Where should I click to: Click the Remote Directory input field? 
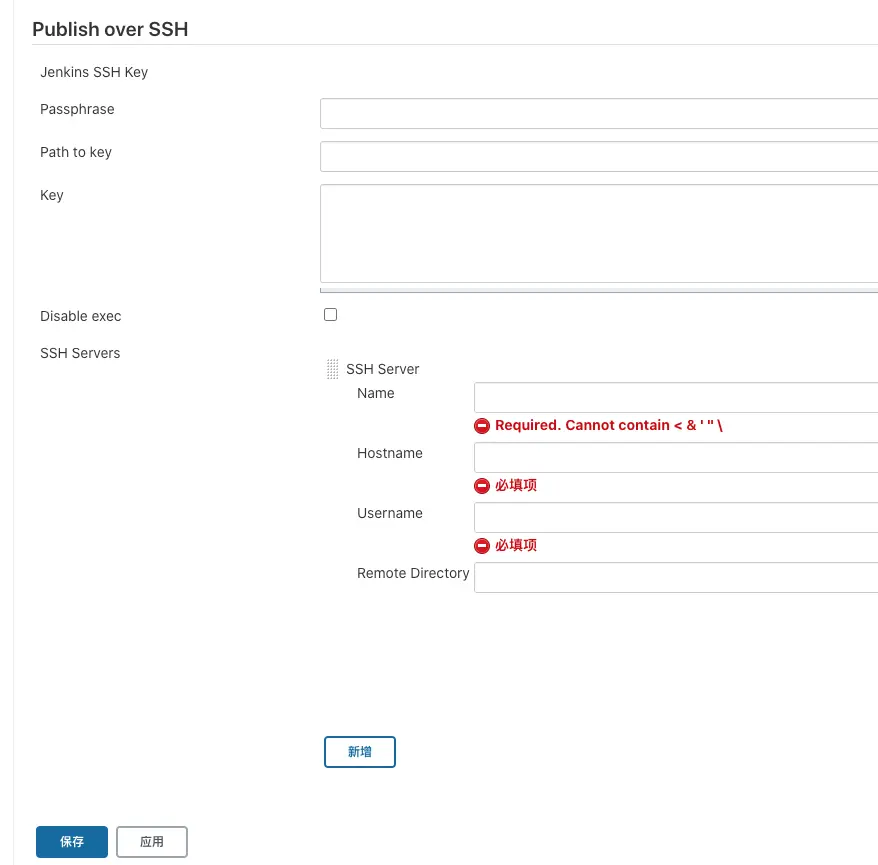point(676,577)
